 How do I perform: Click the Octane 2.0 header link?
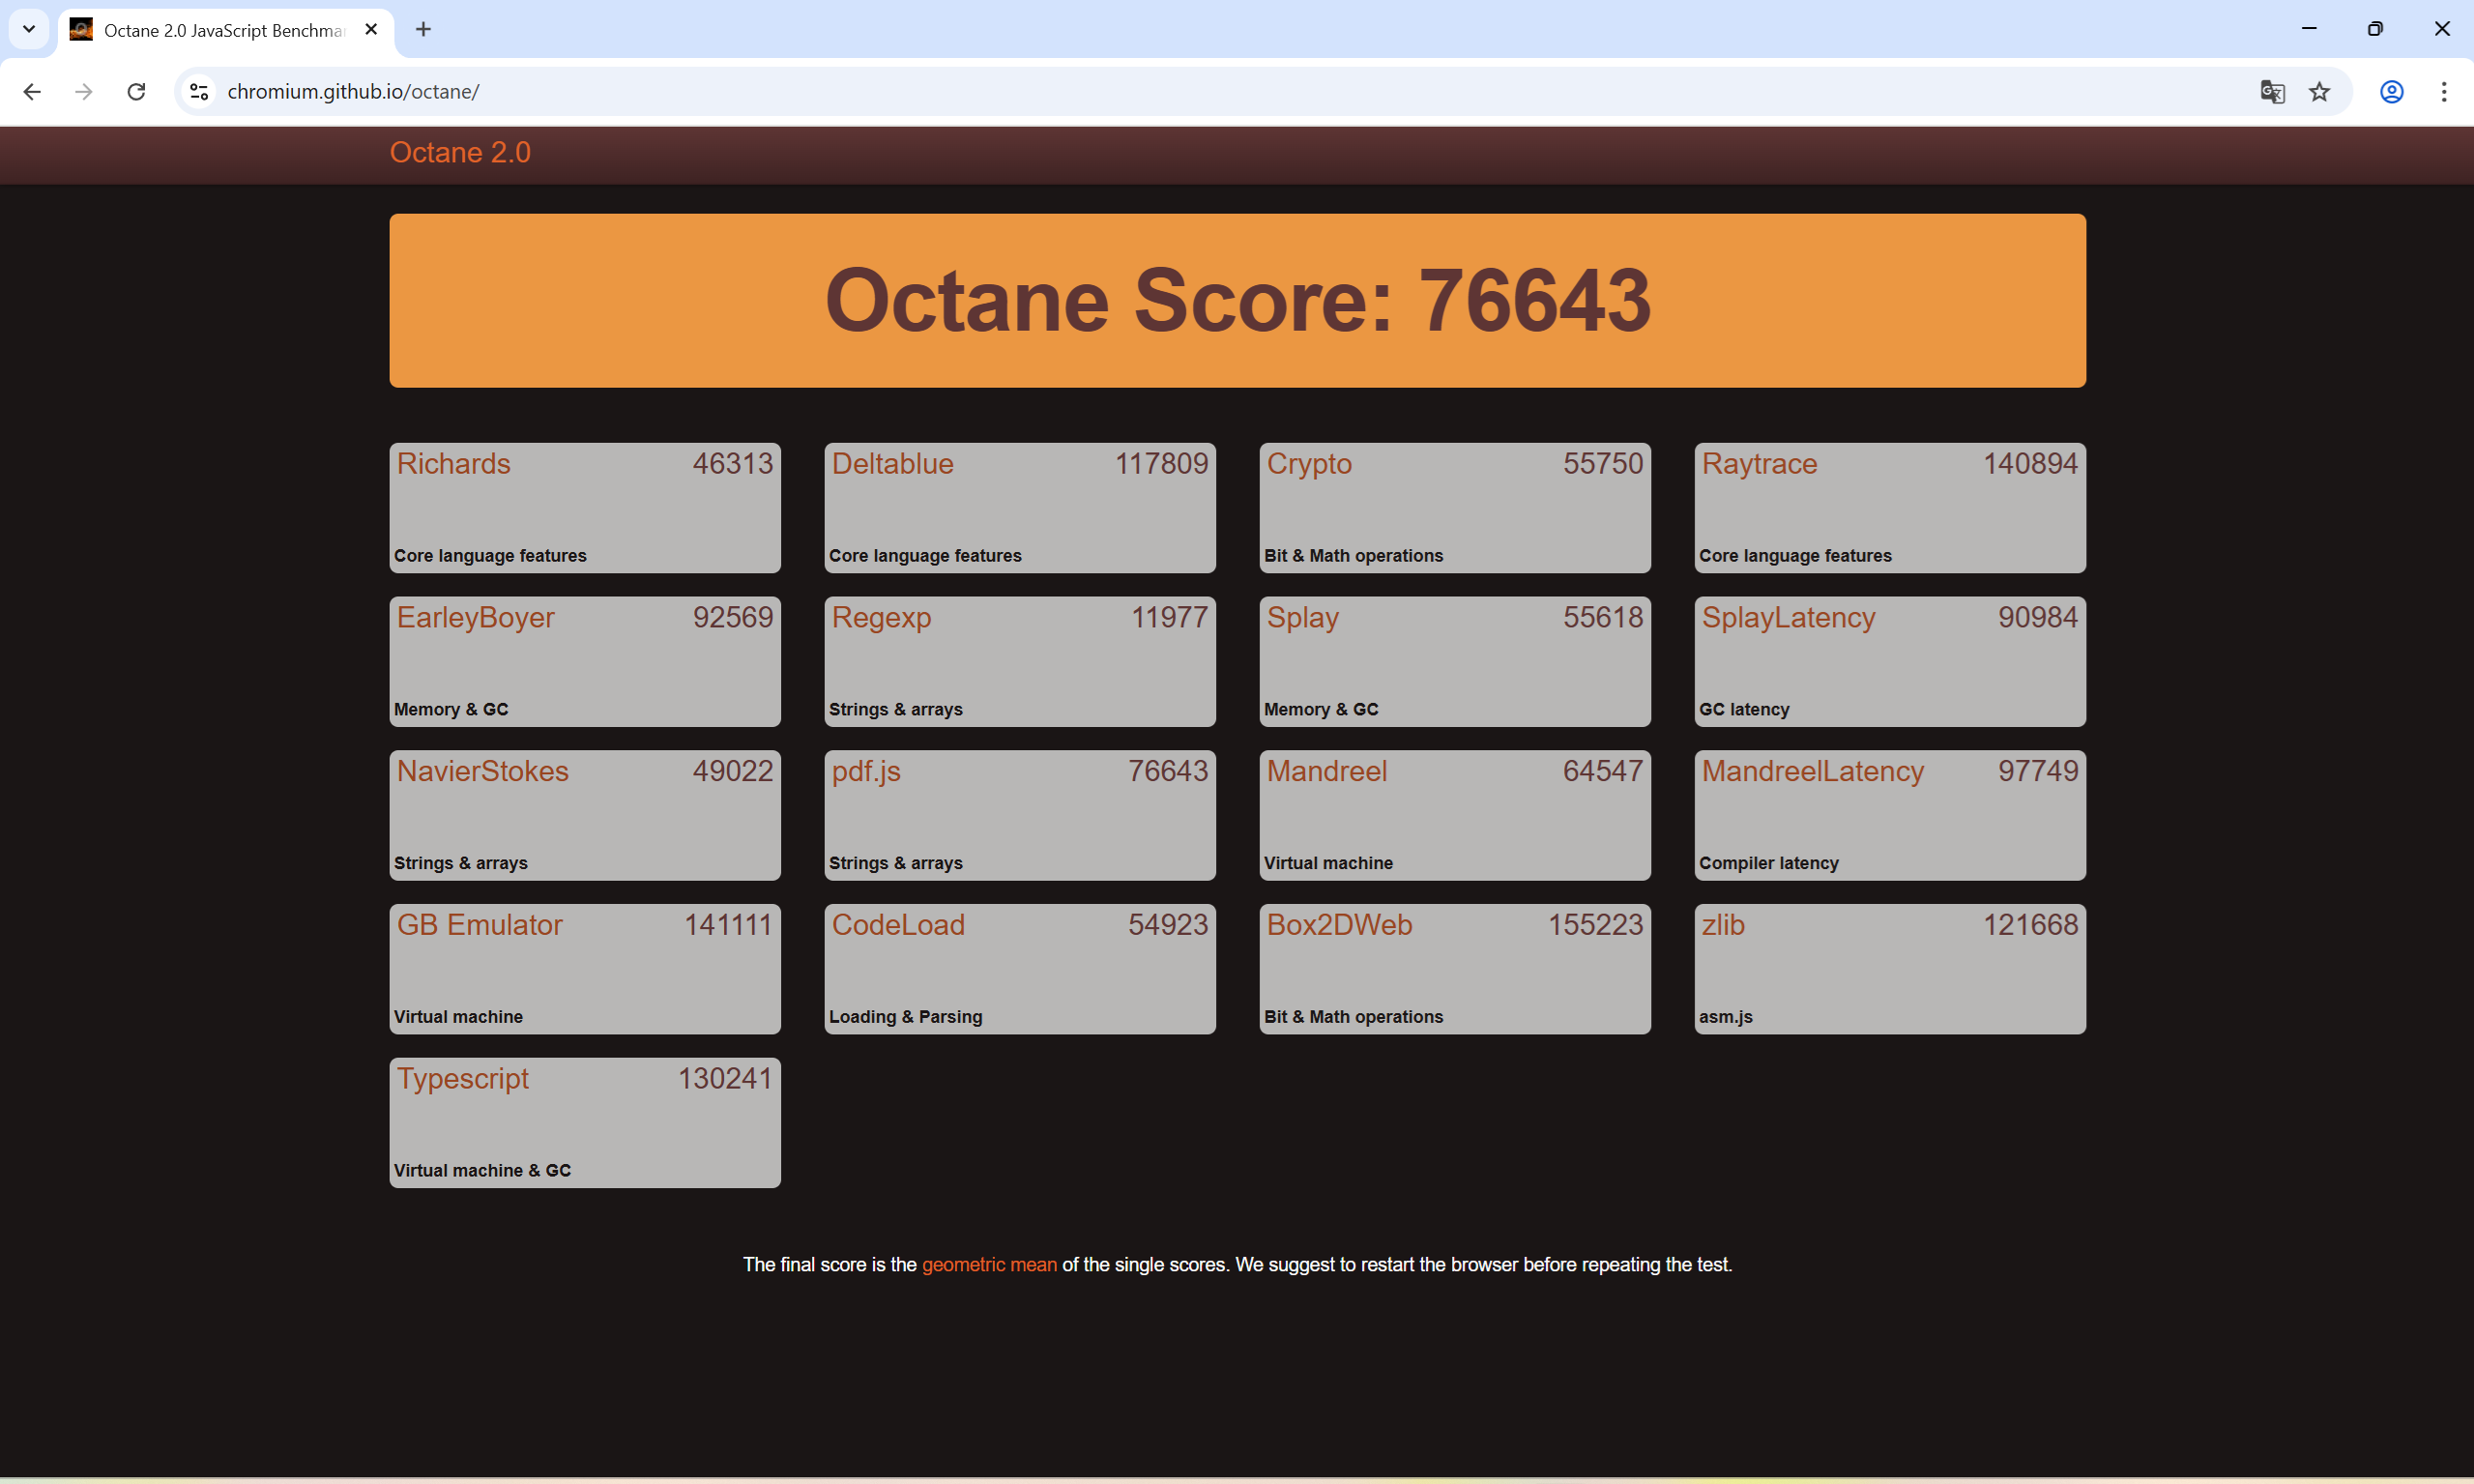[x=460, y=152]
